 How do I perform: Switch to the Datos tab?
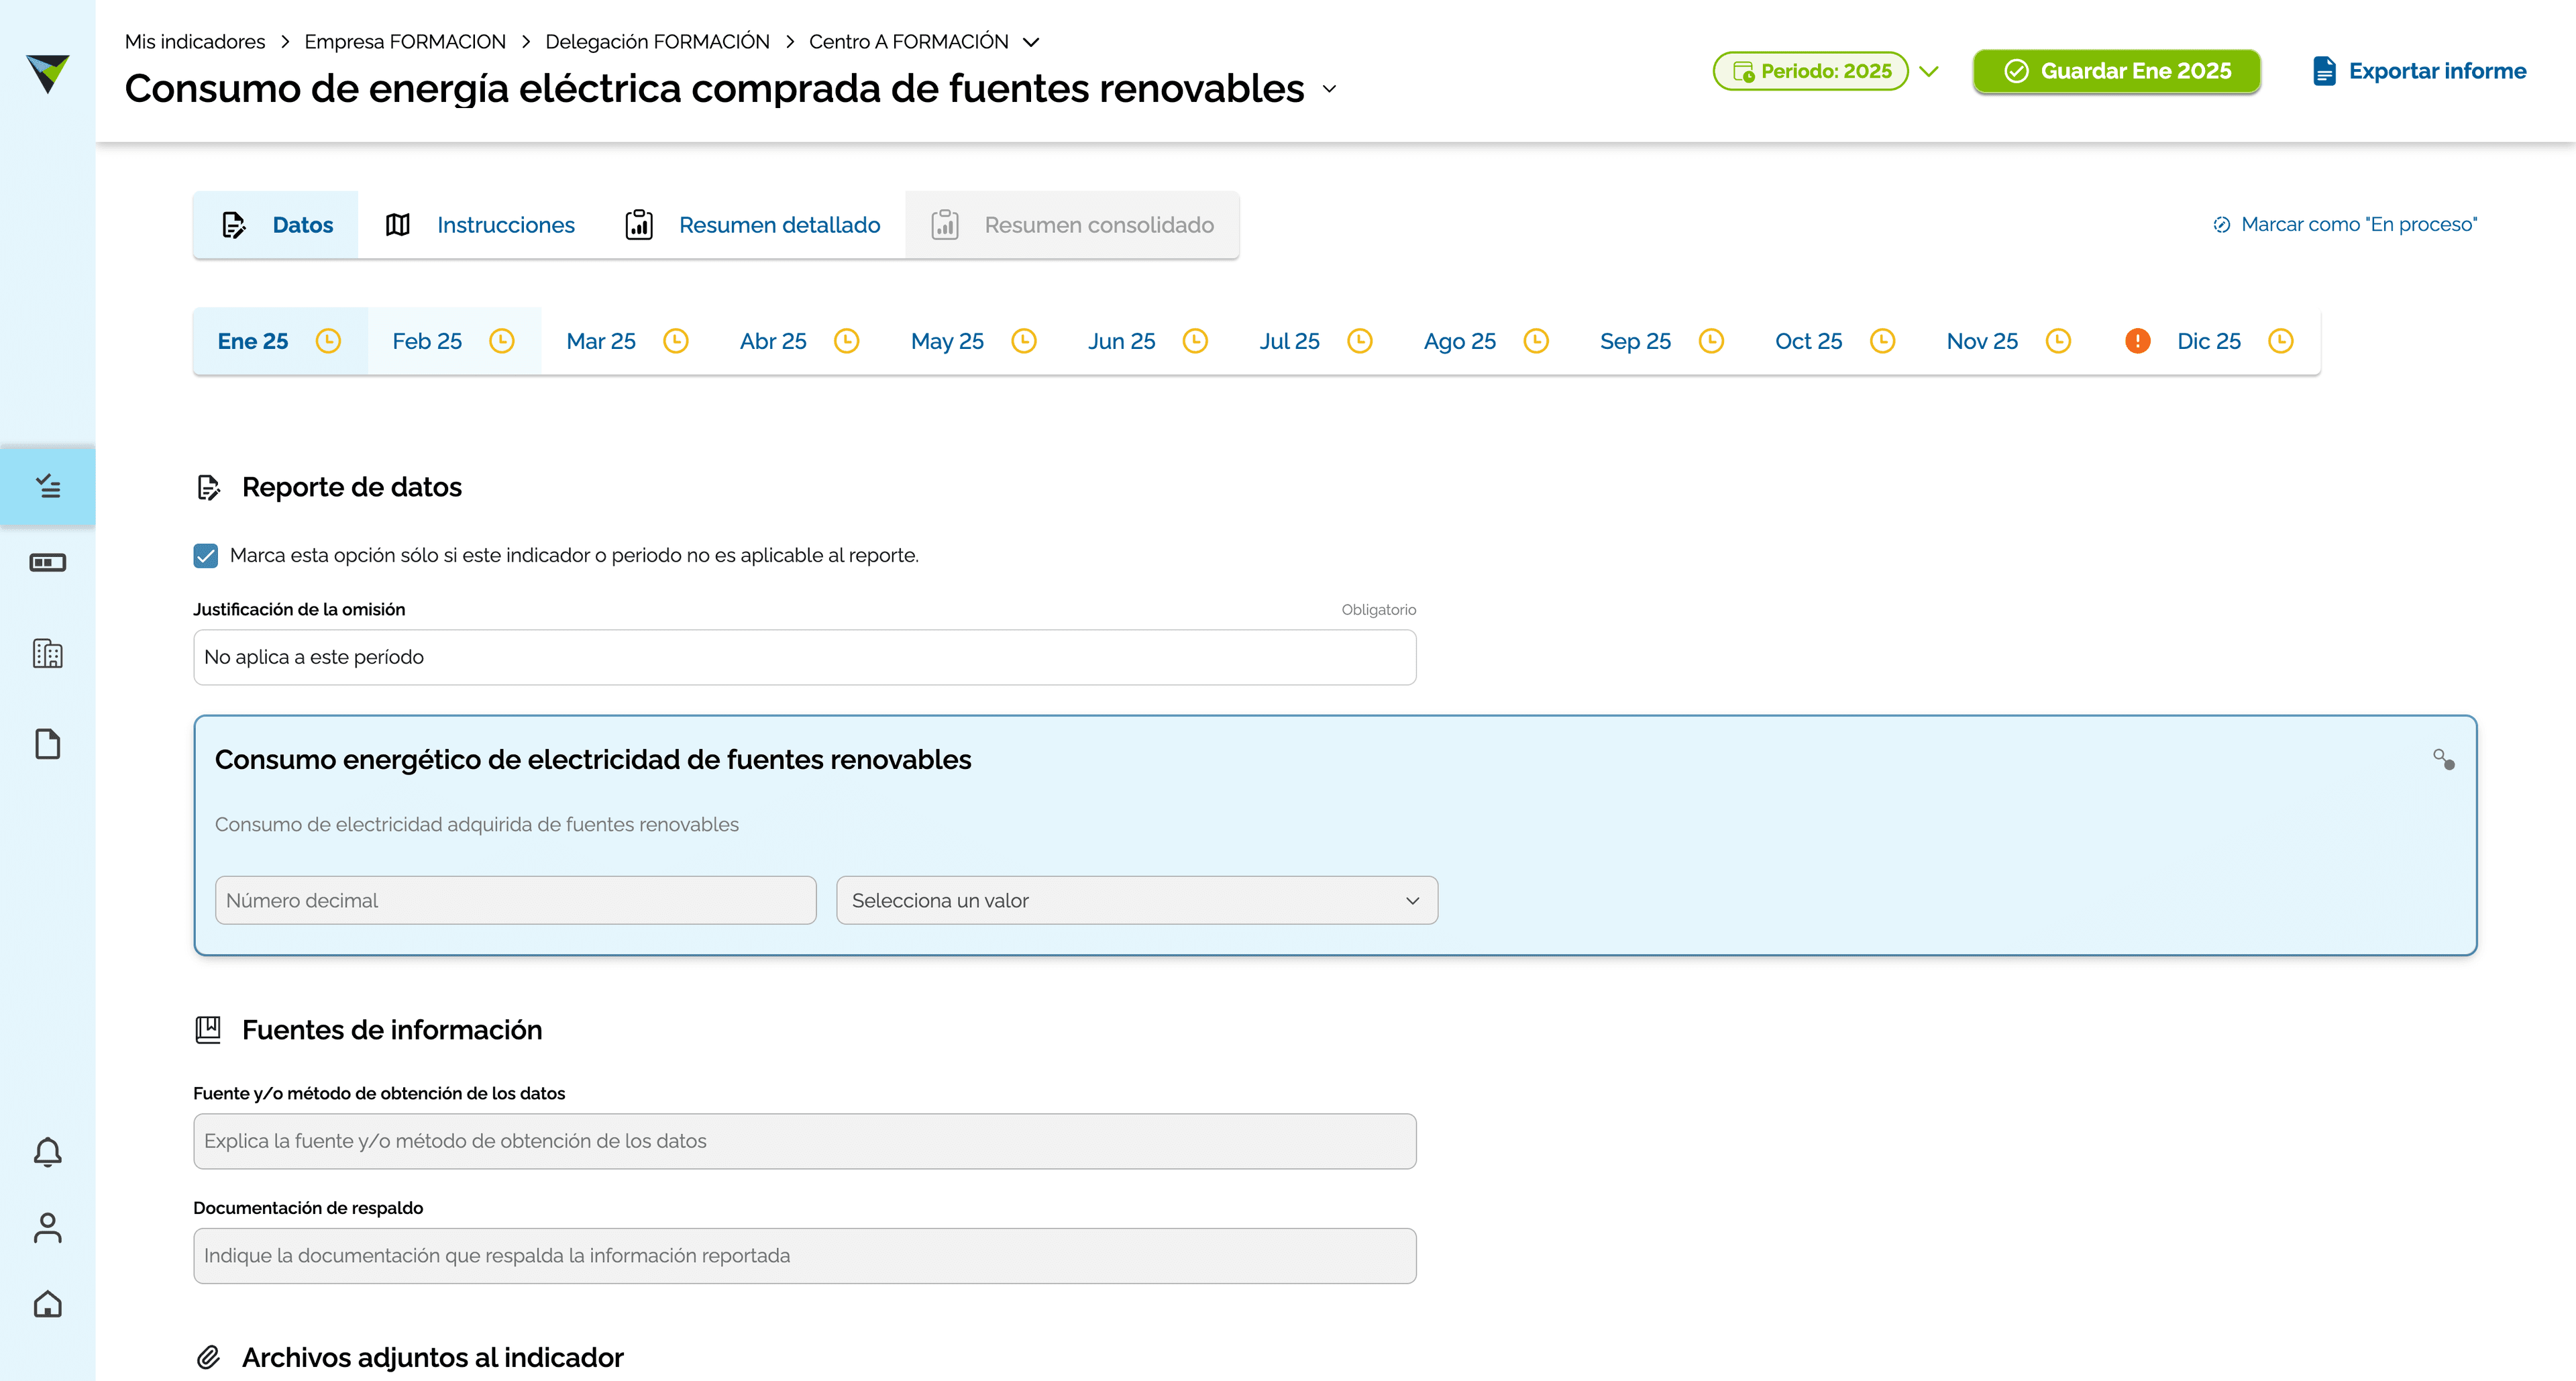click(x=277, y=225)
